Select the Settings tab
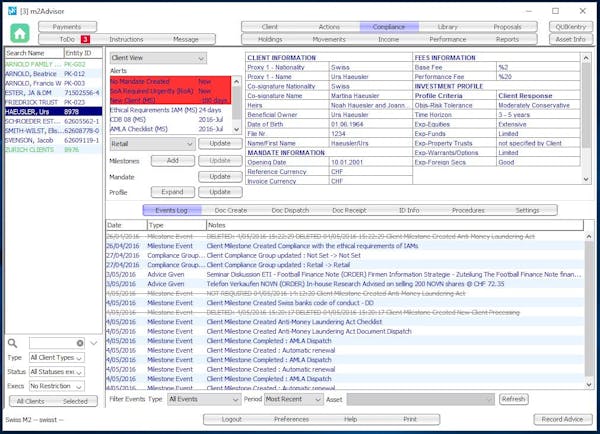This screenshot has height=434, width=600. pyautogui.click(x=527, y=210)
